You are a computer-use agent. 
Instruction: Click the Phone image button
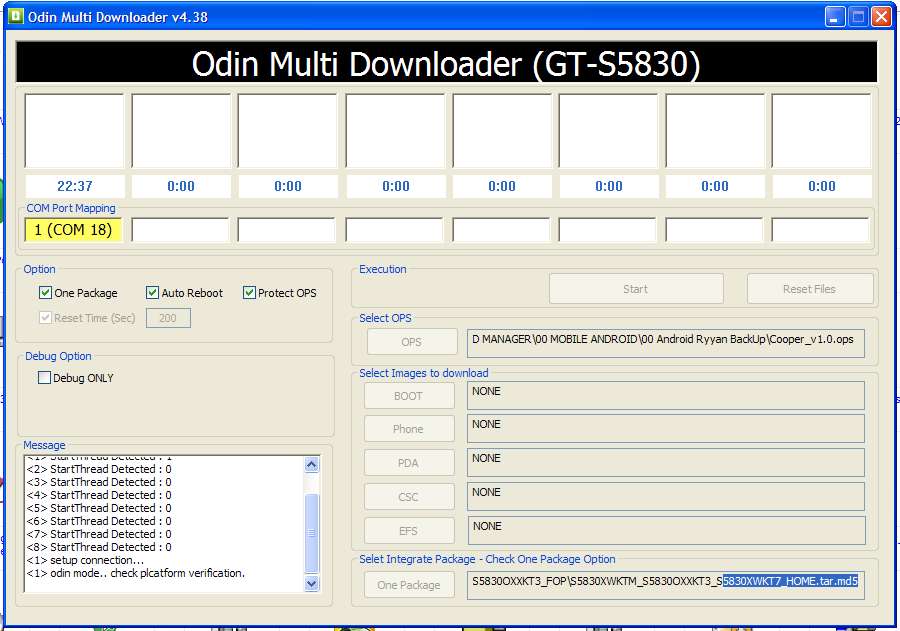click(409, 429)
